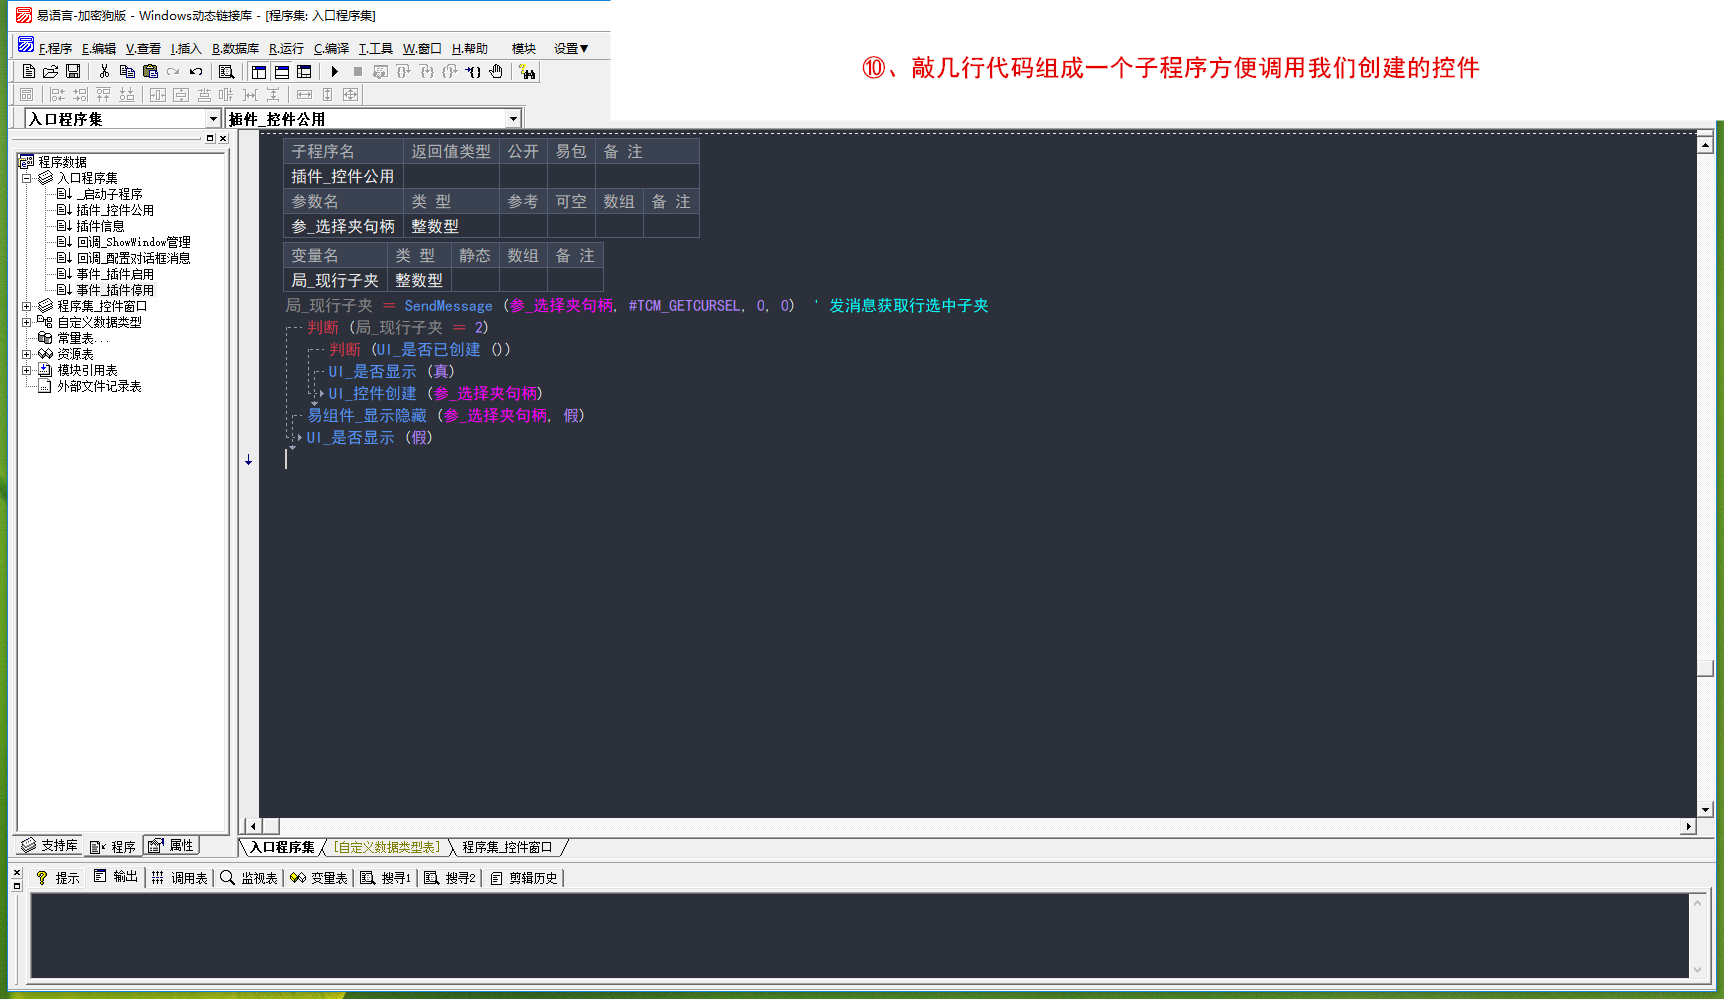The height and width of the screenshot is (999, 1724).
Task: Expand the 资源表 tree node
Action: click(x=27, y=354)
